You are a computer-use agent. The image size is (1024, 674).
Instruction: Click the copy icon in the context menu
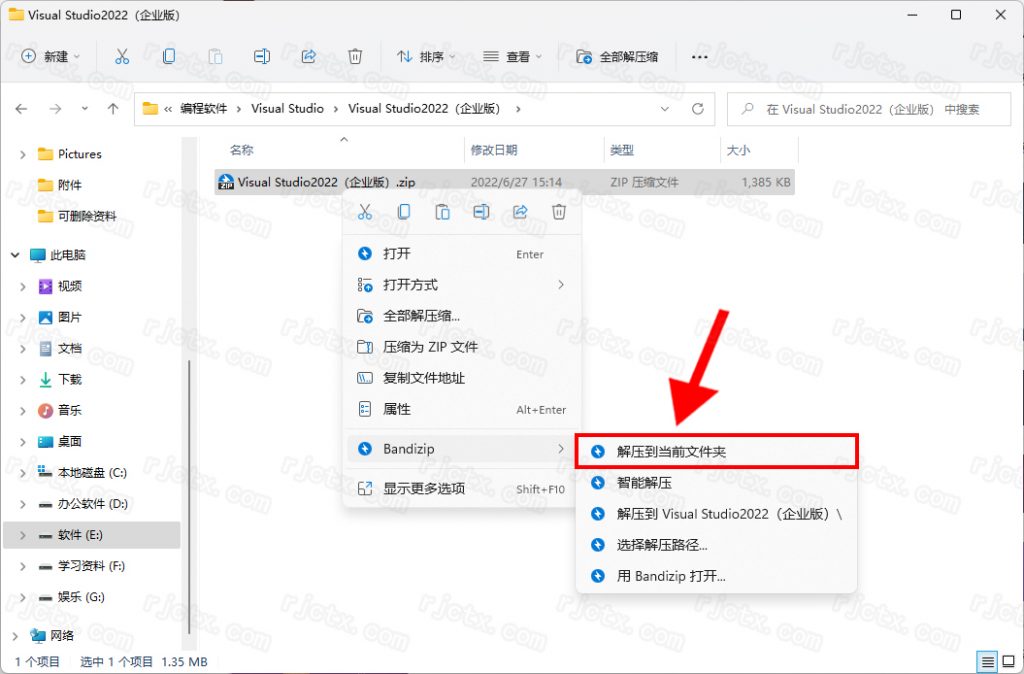pos(404,212)
